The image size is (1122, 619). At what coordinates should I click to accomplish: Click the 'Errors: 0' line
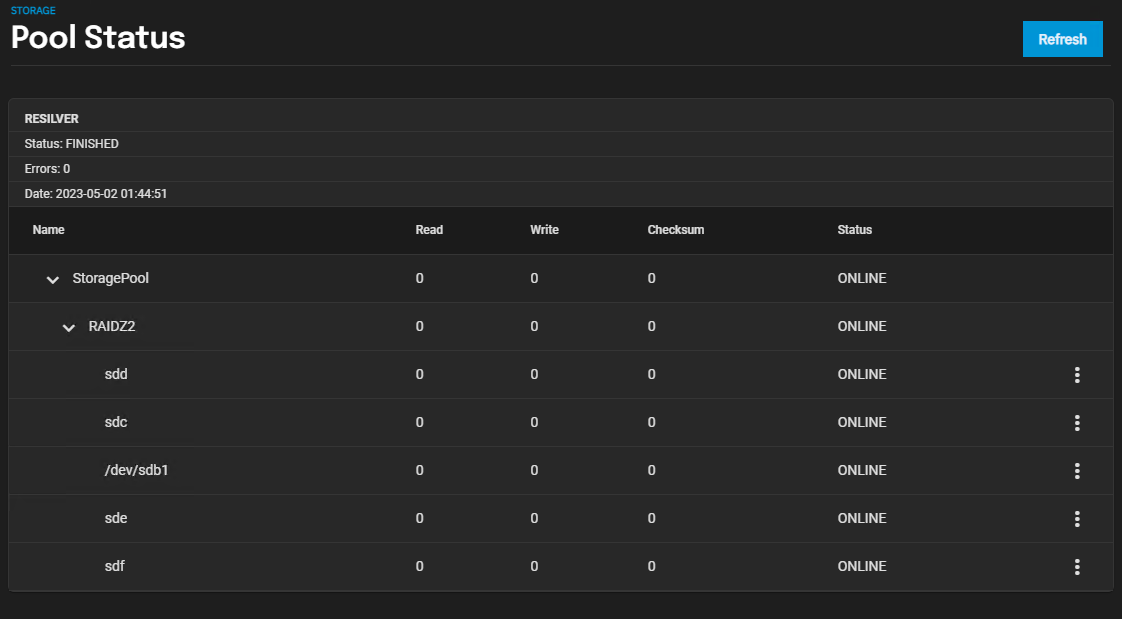47,169
